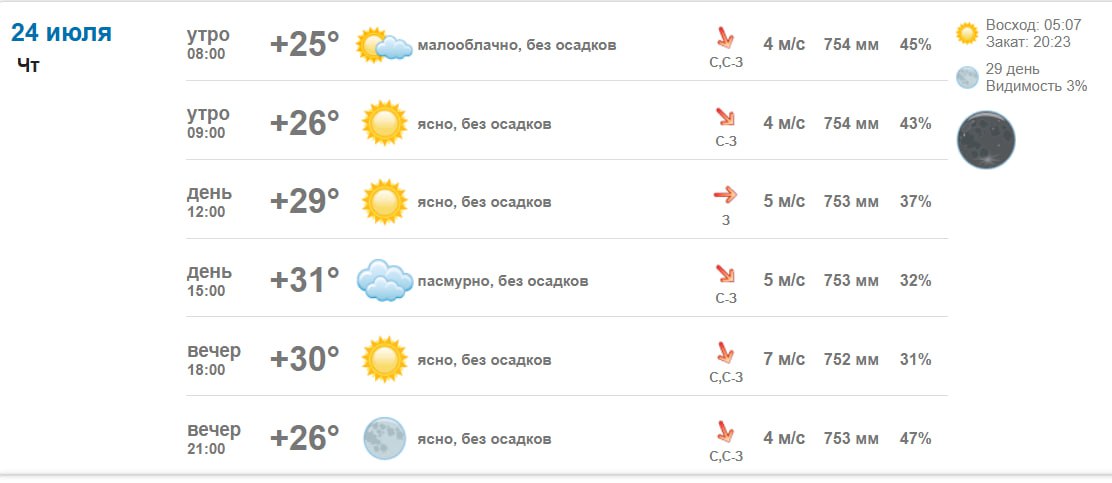Image resolution: width=1112 pixels, height=483 pixels.
Task: Click the large dark moon phase image
Action: 986,140
